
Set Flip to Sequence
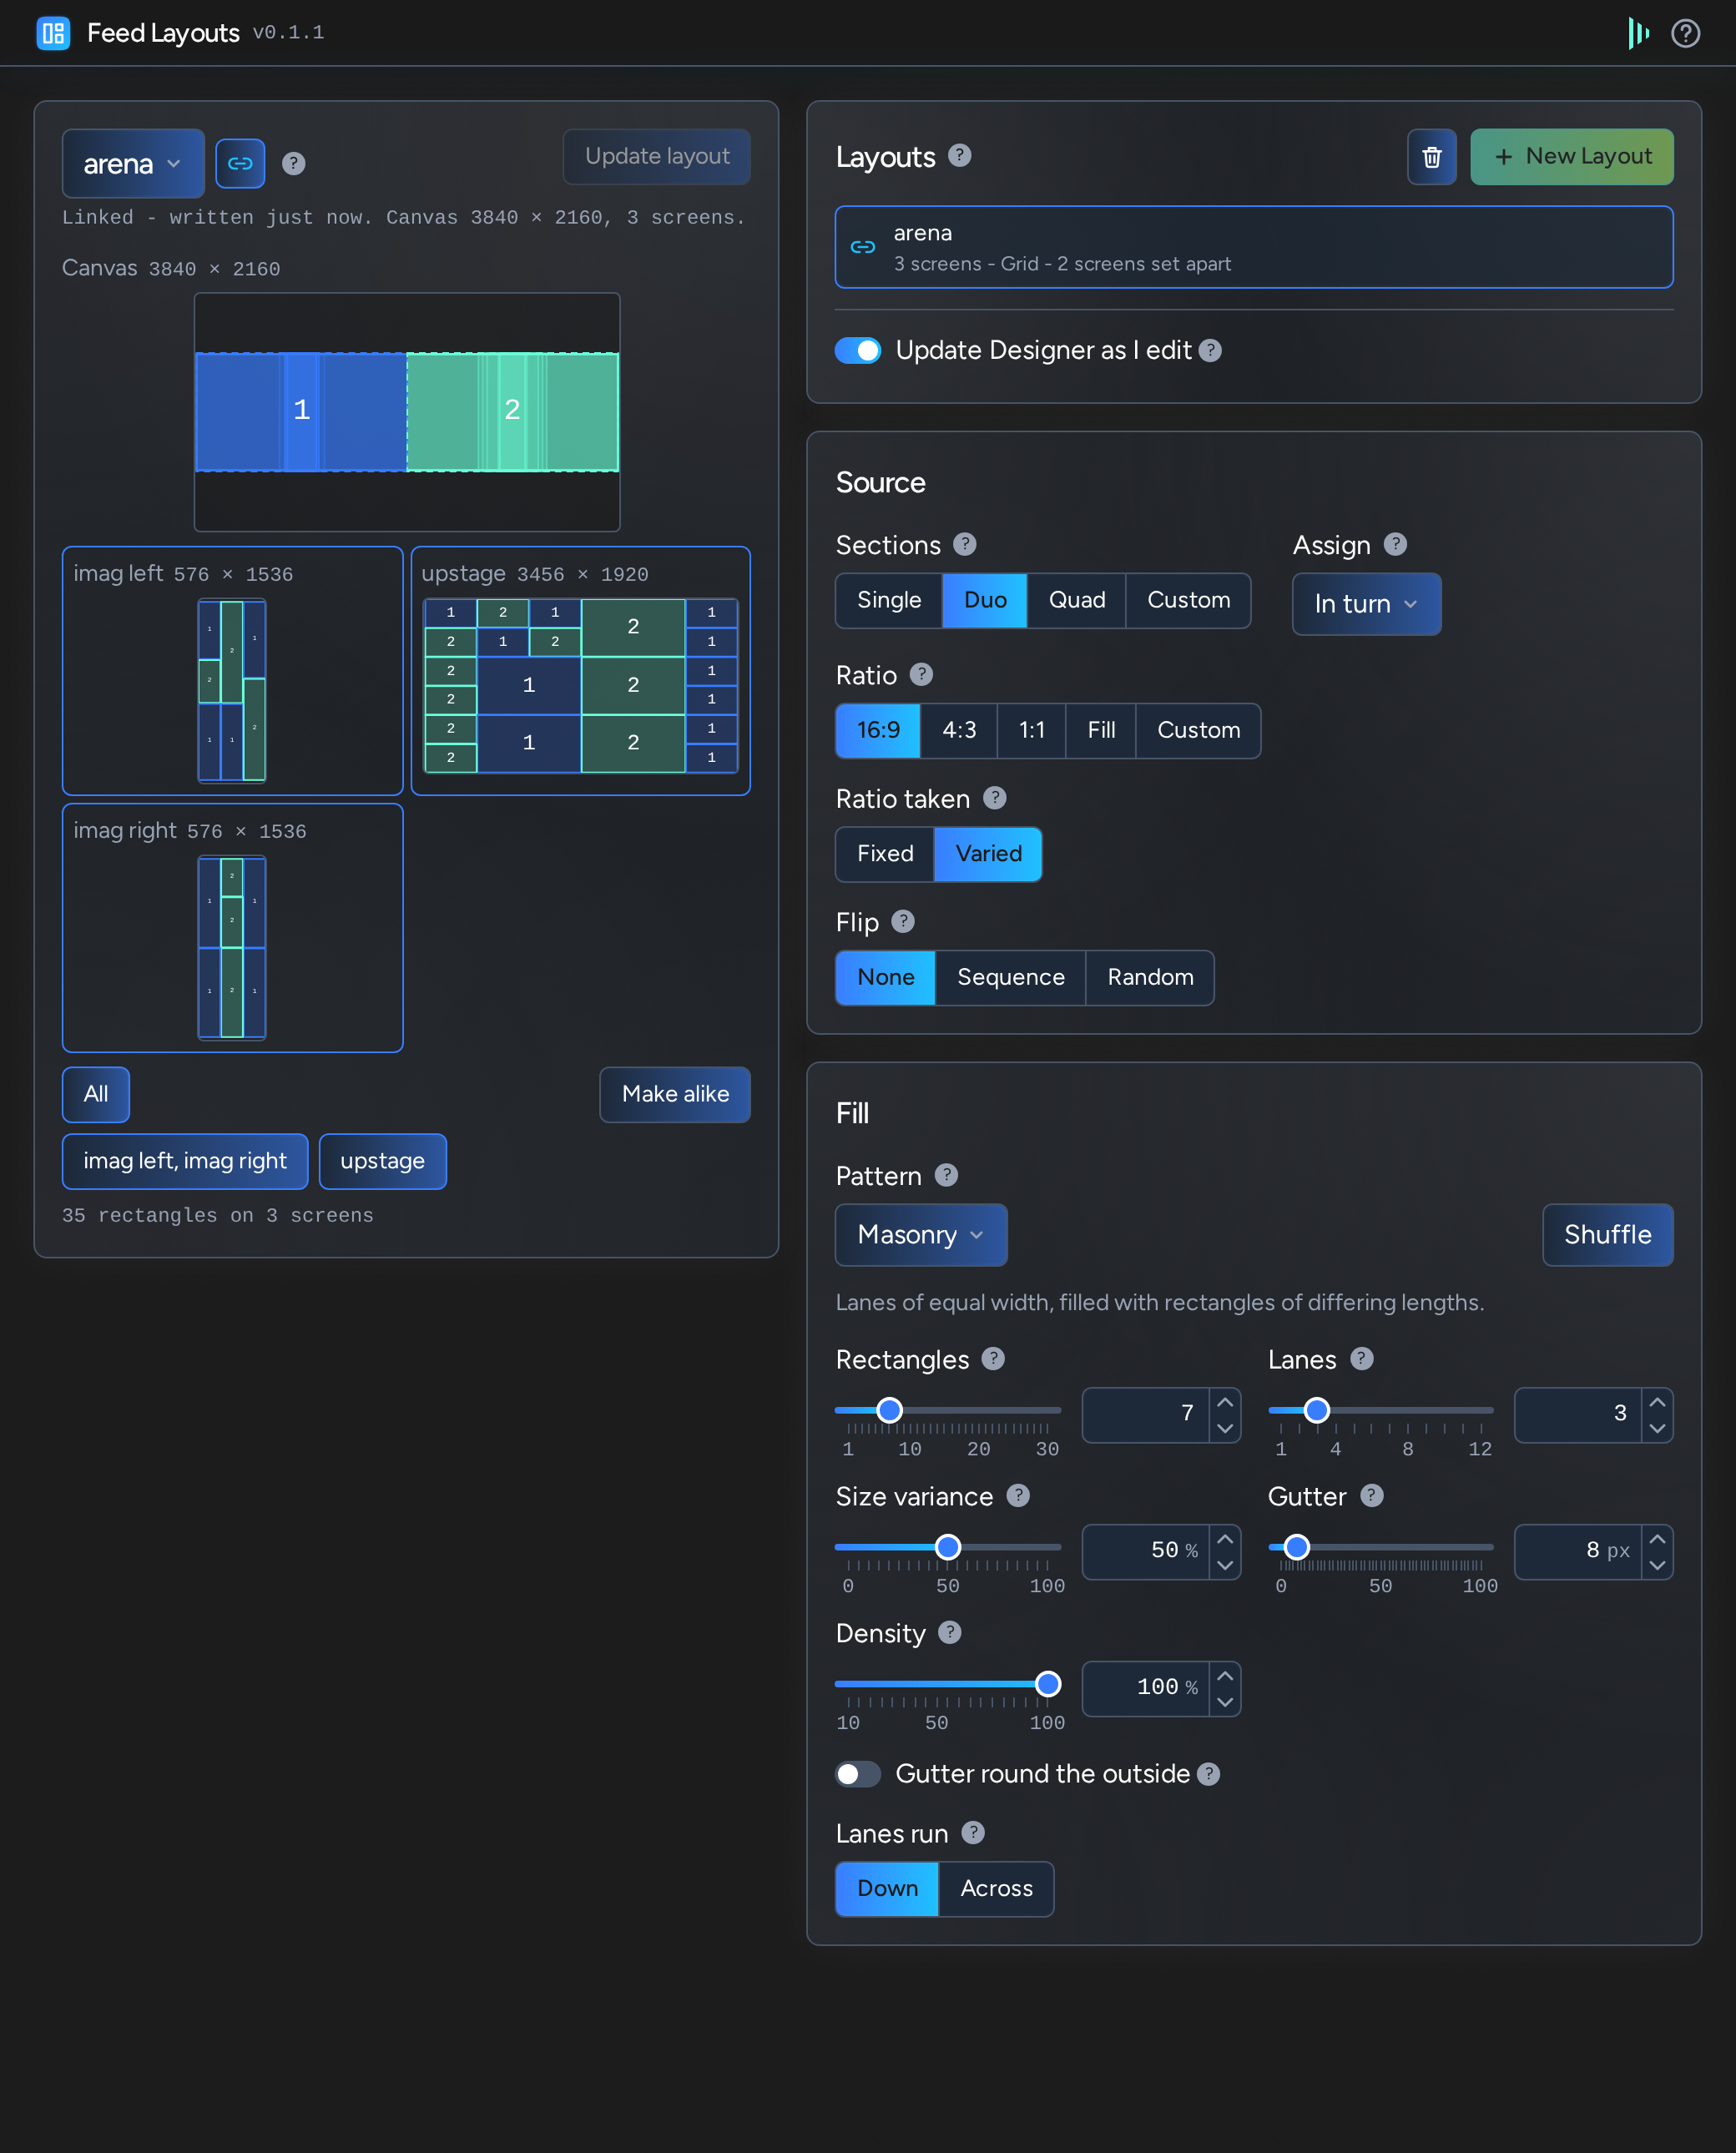point(1010,978)
